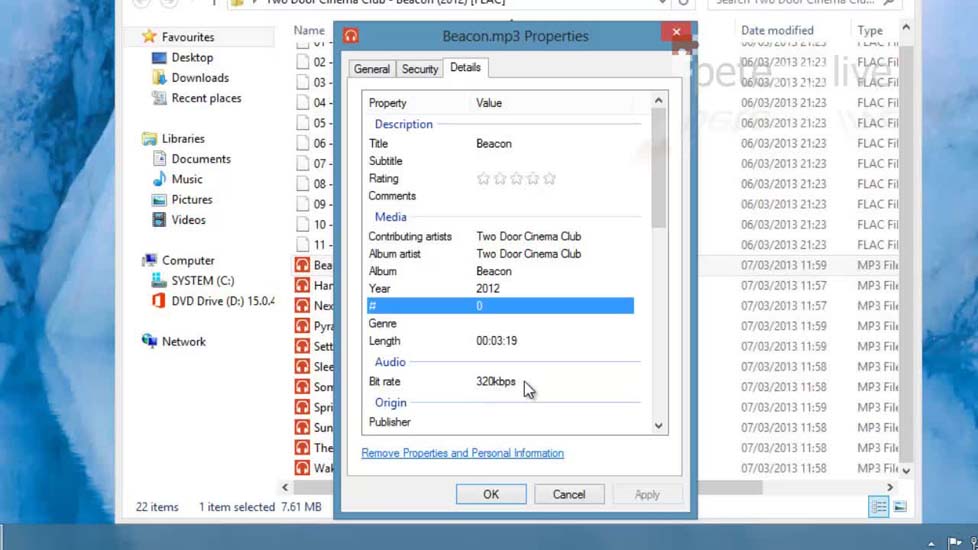Click Remove Properties and Personal Information link
The image size is (978, 550).
462,453
